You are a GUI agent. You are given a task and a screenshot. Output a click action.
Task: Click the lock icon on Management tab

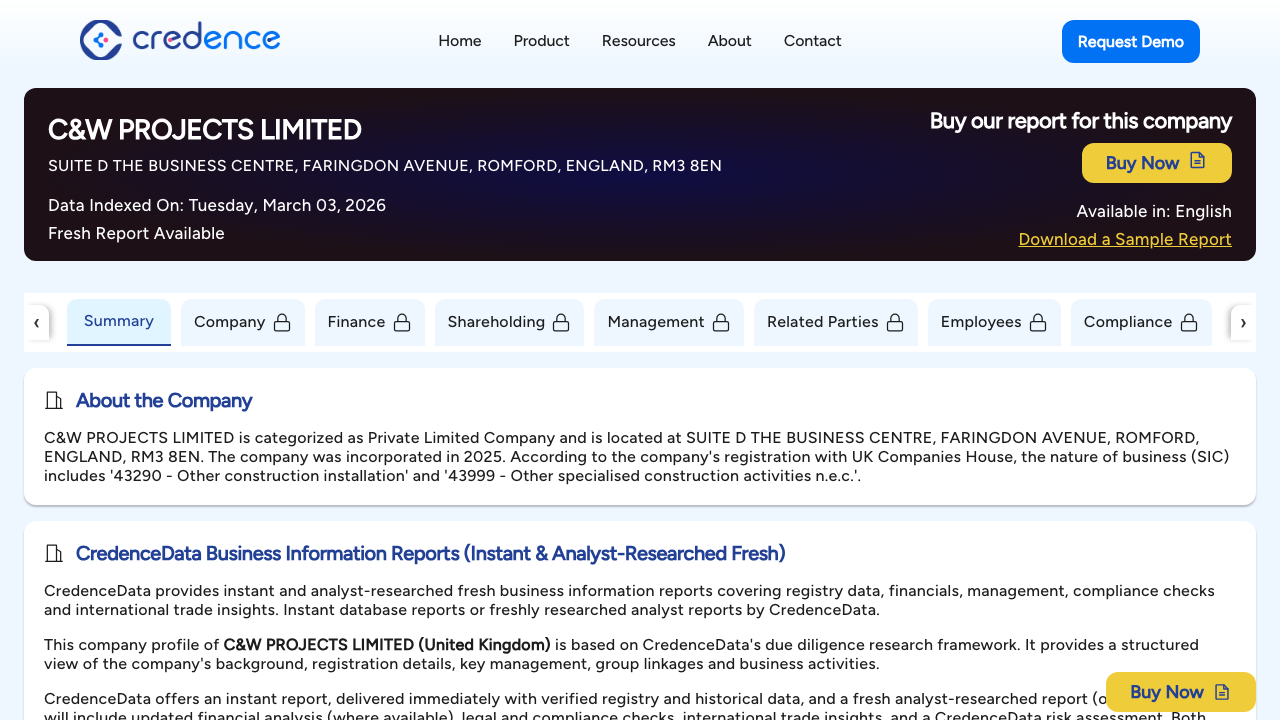coord(721,322)
